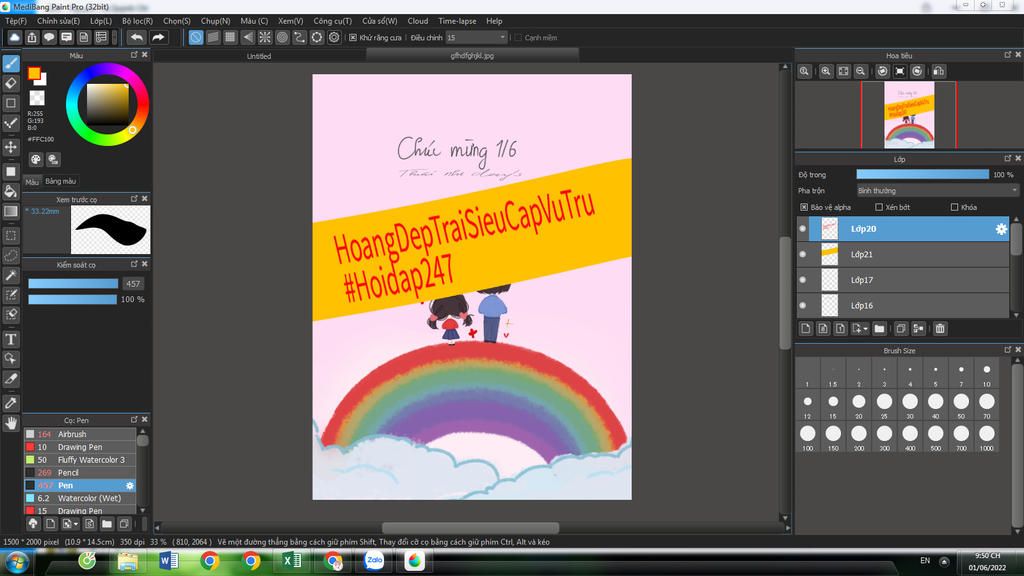Click the navigator preview thumbnail
Screen dimensions: 1024x576
click(x=909, y=115)
